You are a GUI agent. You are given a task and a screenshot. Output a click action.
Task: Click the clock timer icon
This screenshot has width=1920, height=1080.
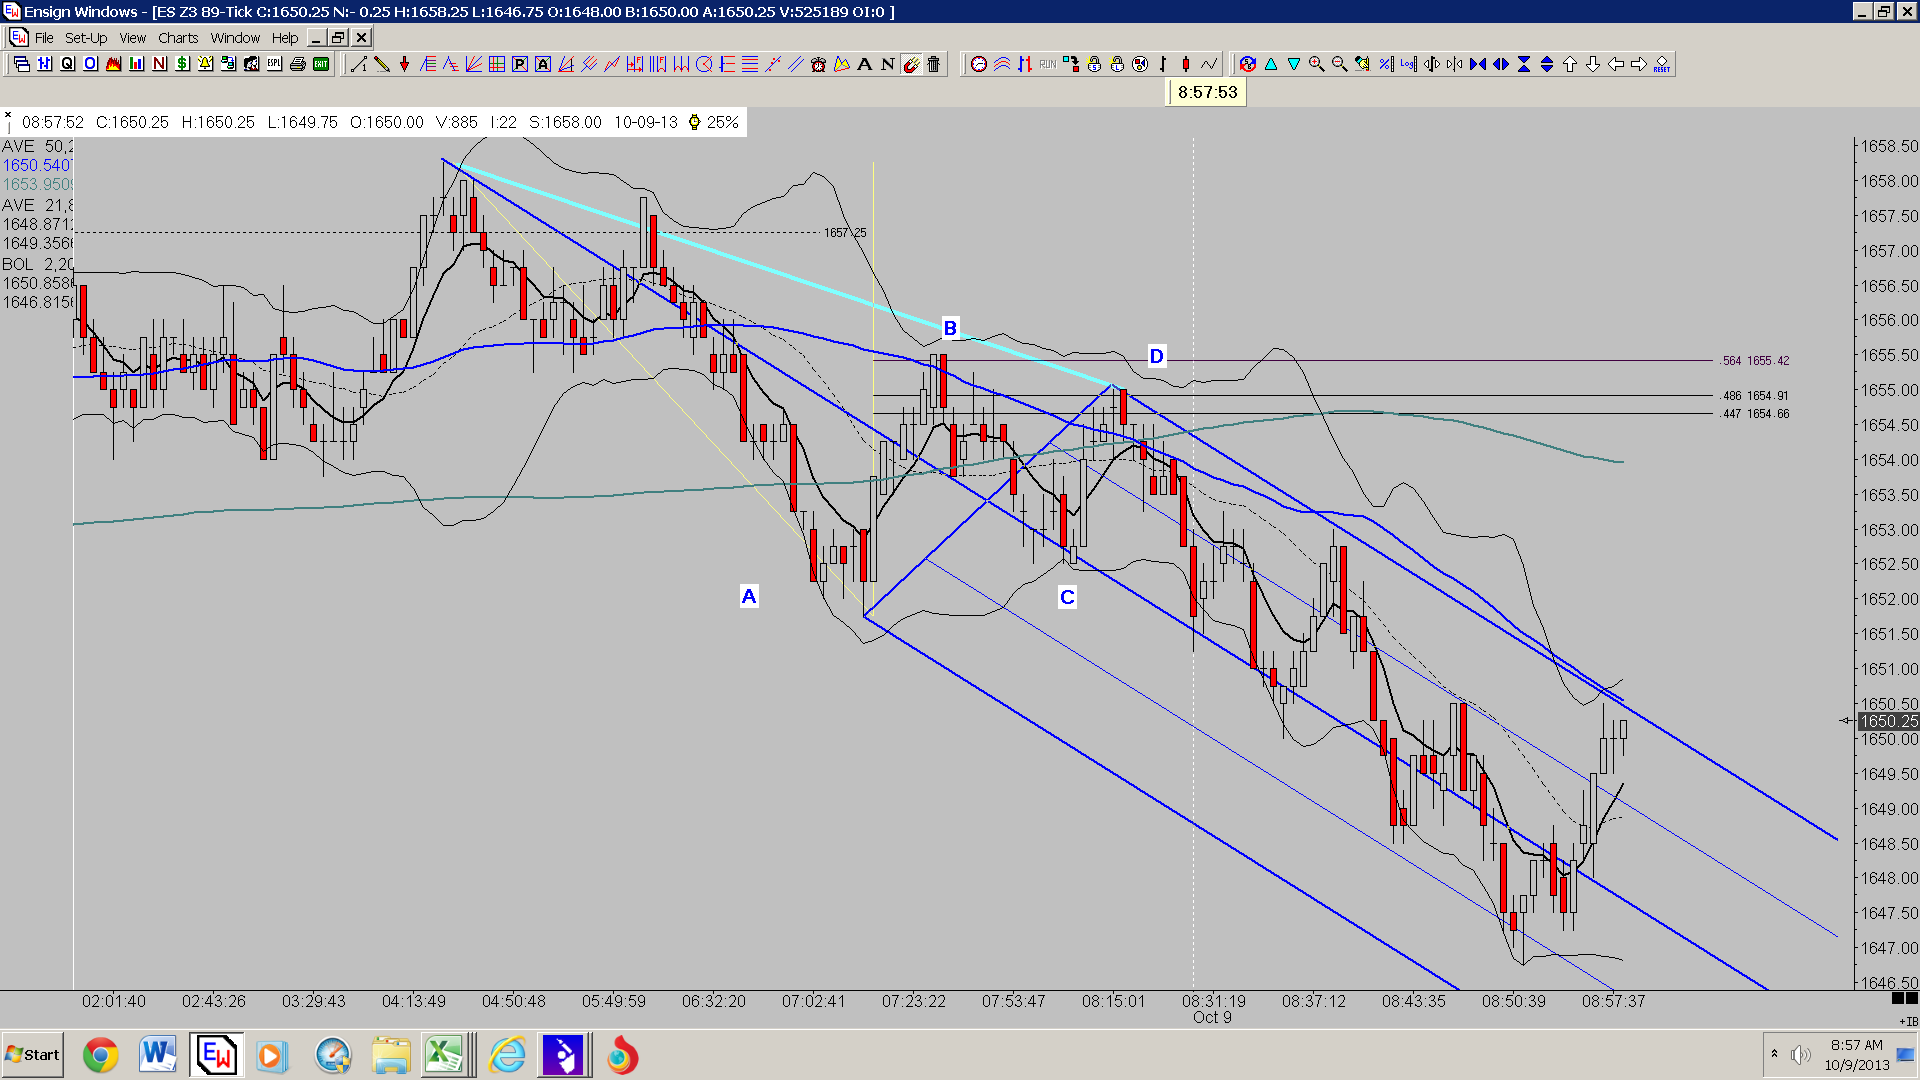pos(979,64)
